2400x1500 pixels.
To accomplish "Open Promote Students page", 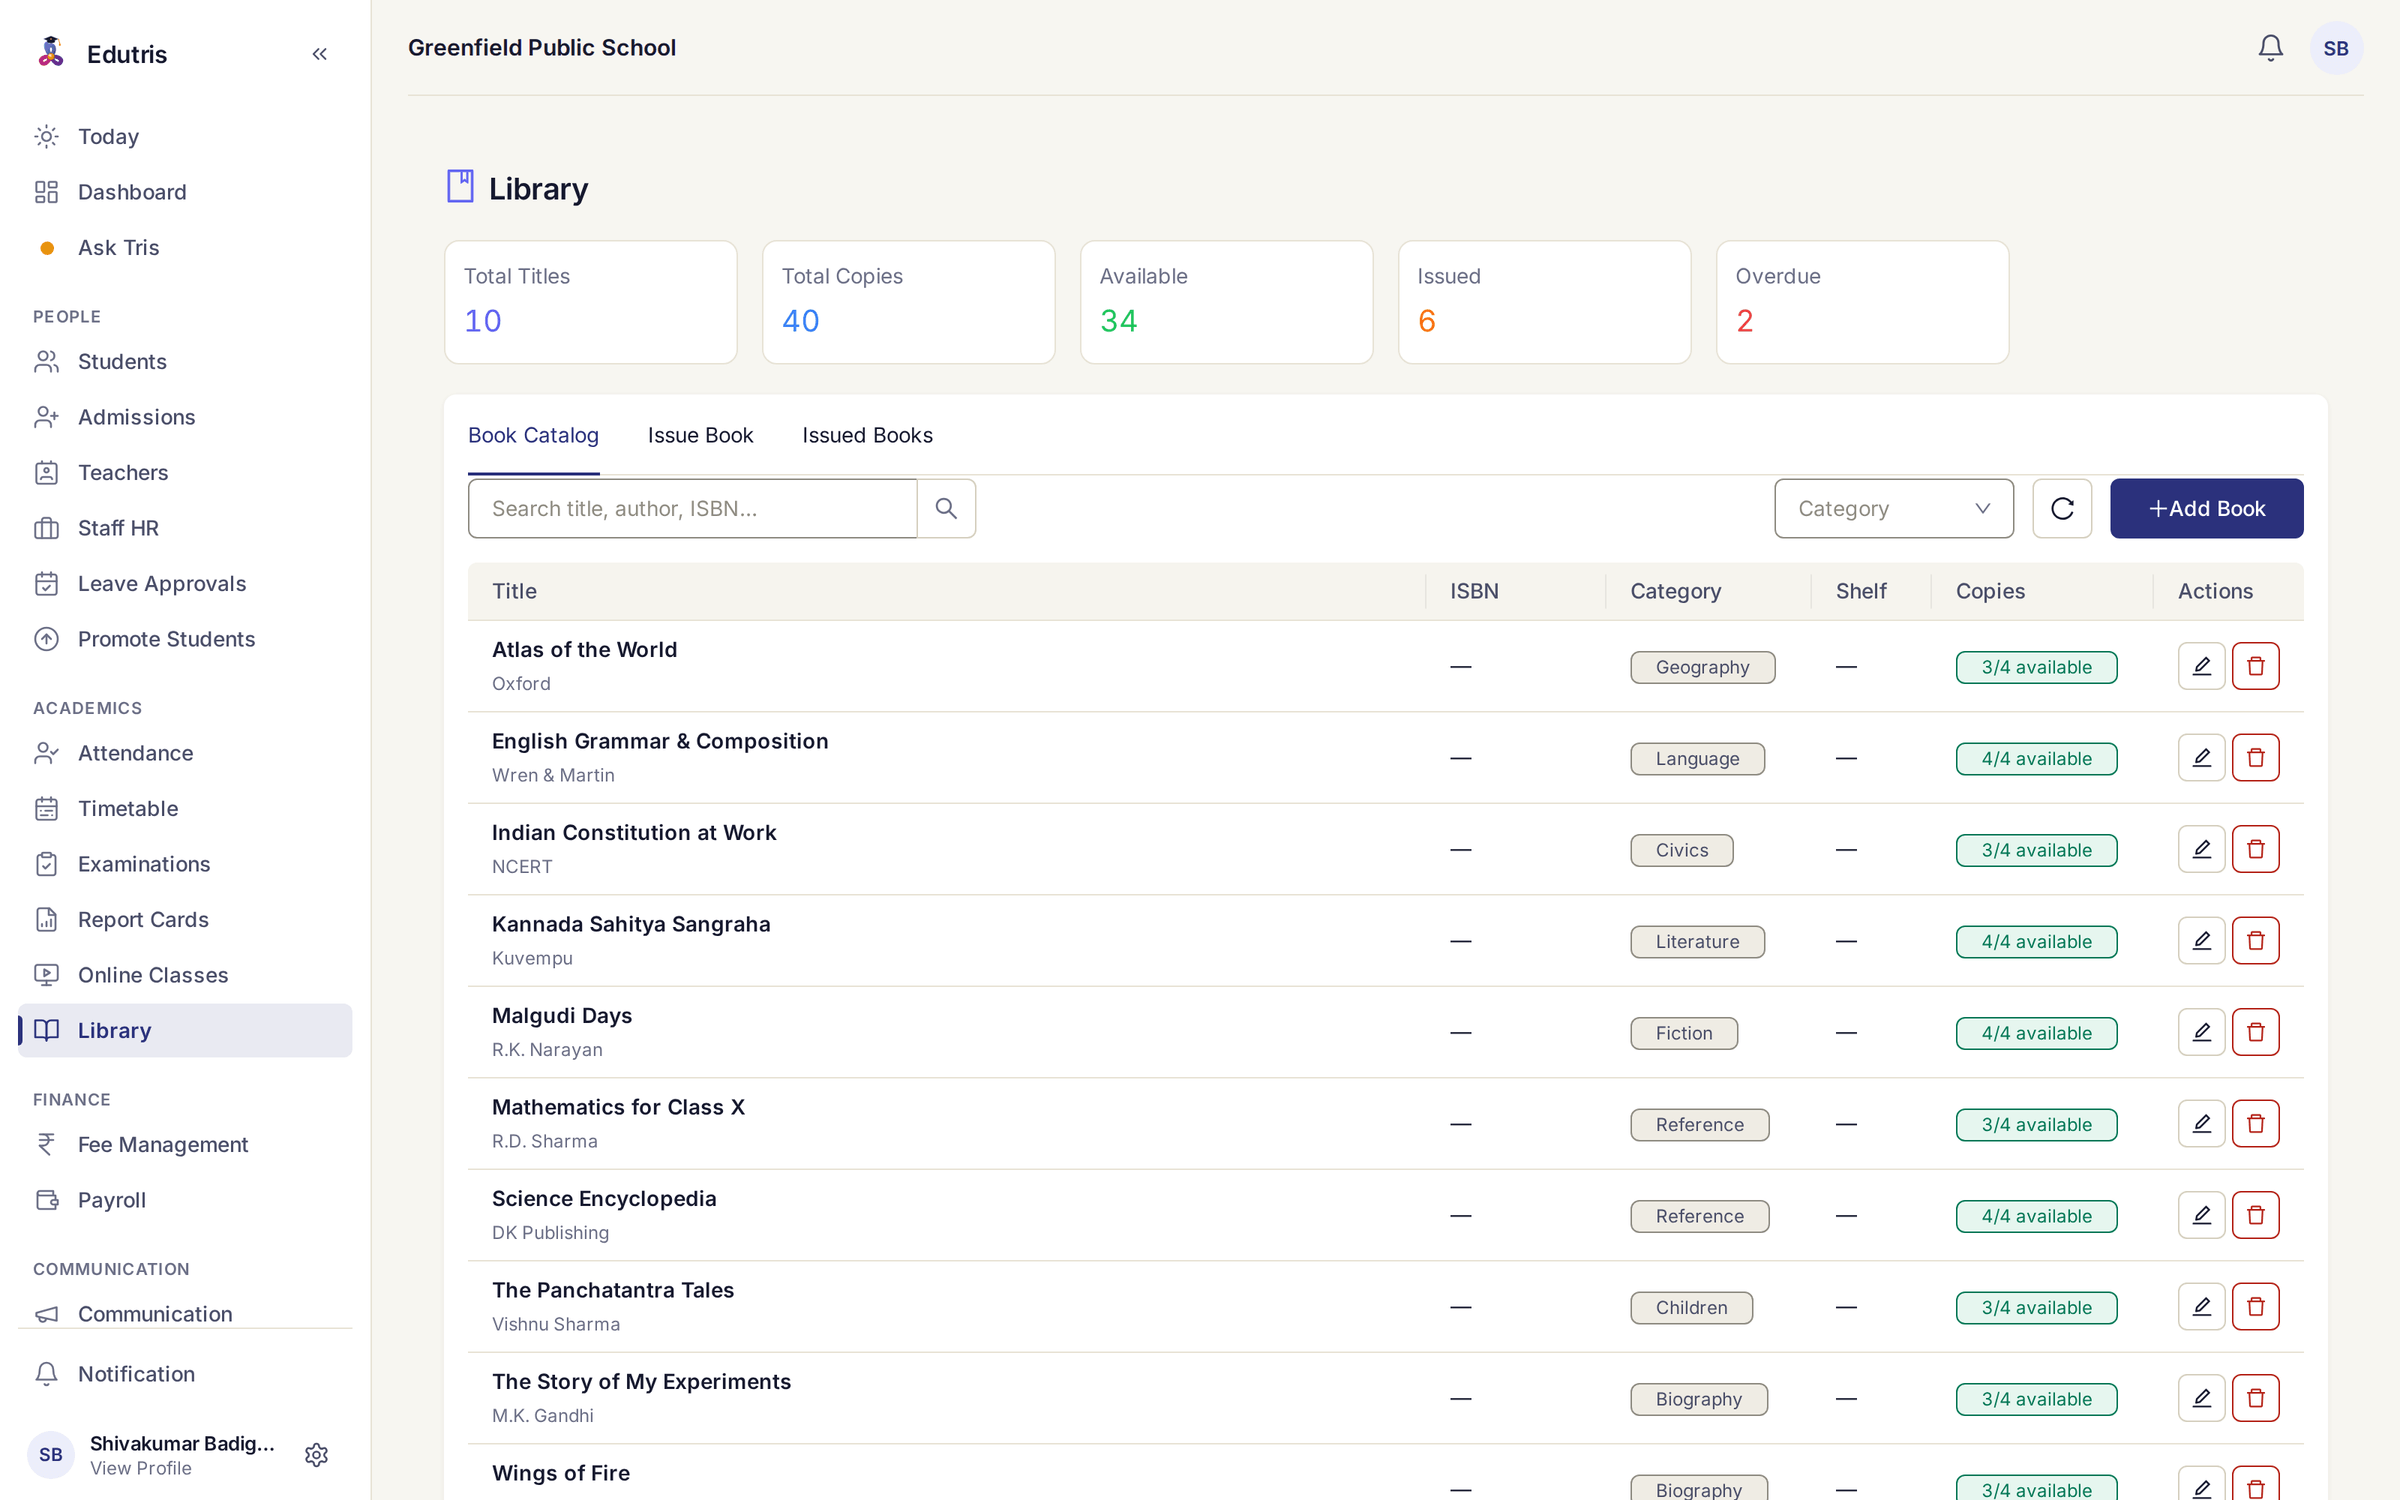I will click(185, 639).
